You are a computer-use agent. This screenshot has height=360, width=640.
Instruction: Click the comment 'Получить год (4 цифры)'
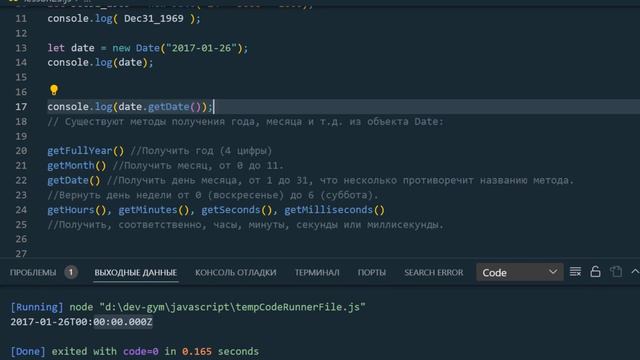click(x=201, y=151)
